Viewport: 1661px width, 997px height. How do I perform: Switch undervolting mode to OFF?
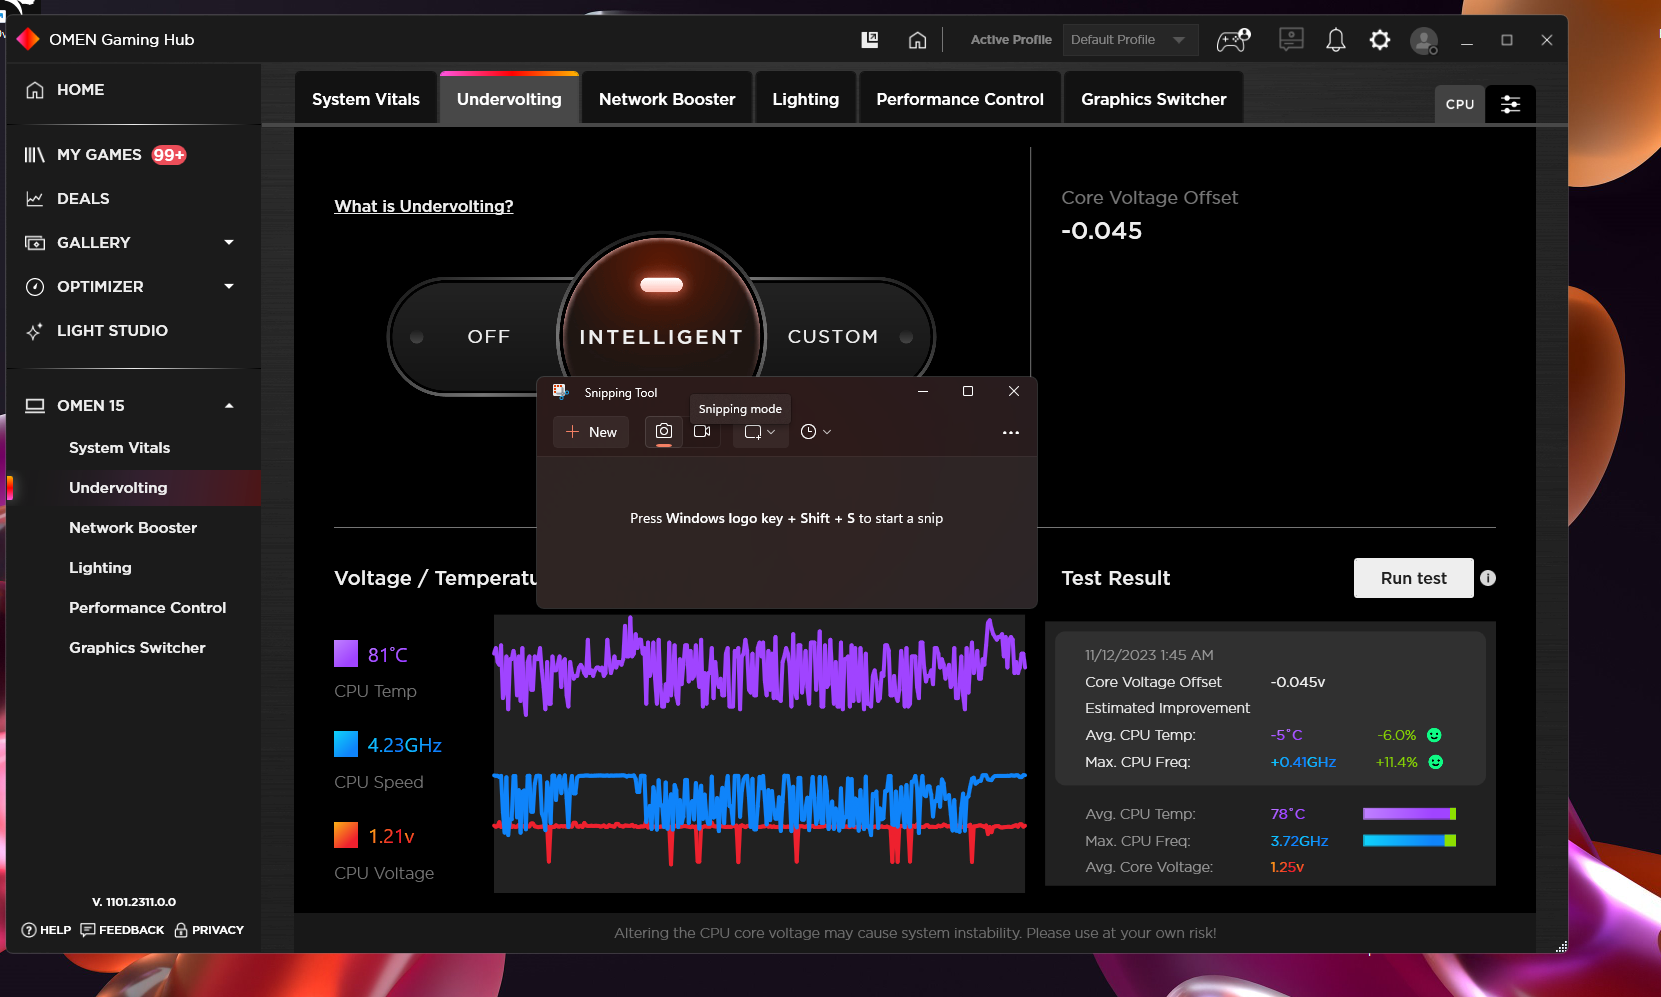(x=488, y=337)
